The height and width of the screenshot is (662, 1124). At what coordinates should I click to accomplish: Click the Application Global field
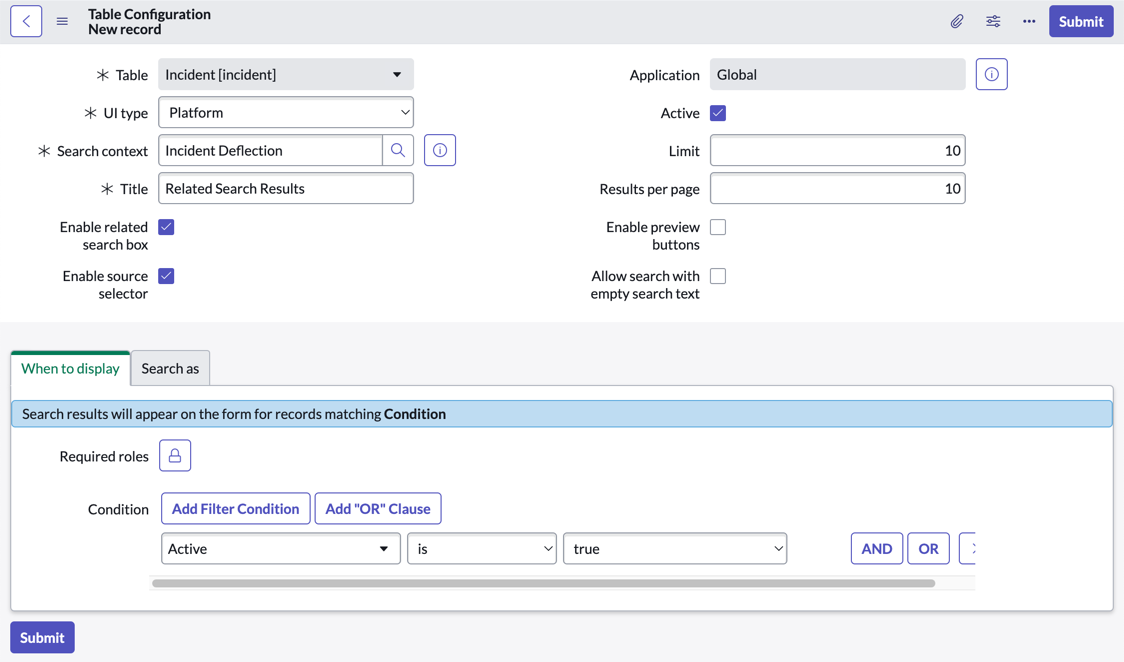pos(837,75)
